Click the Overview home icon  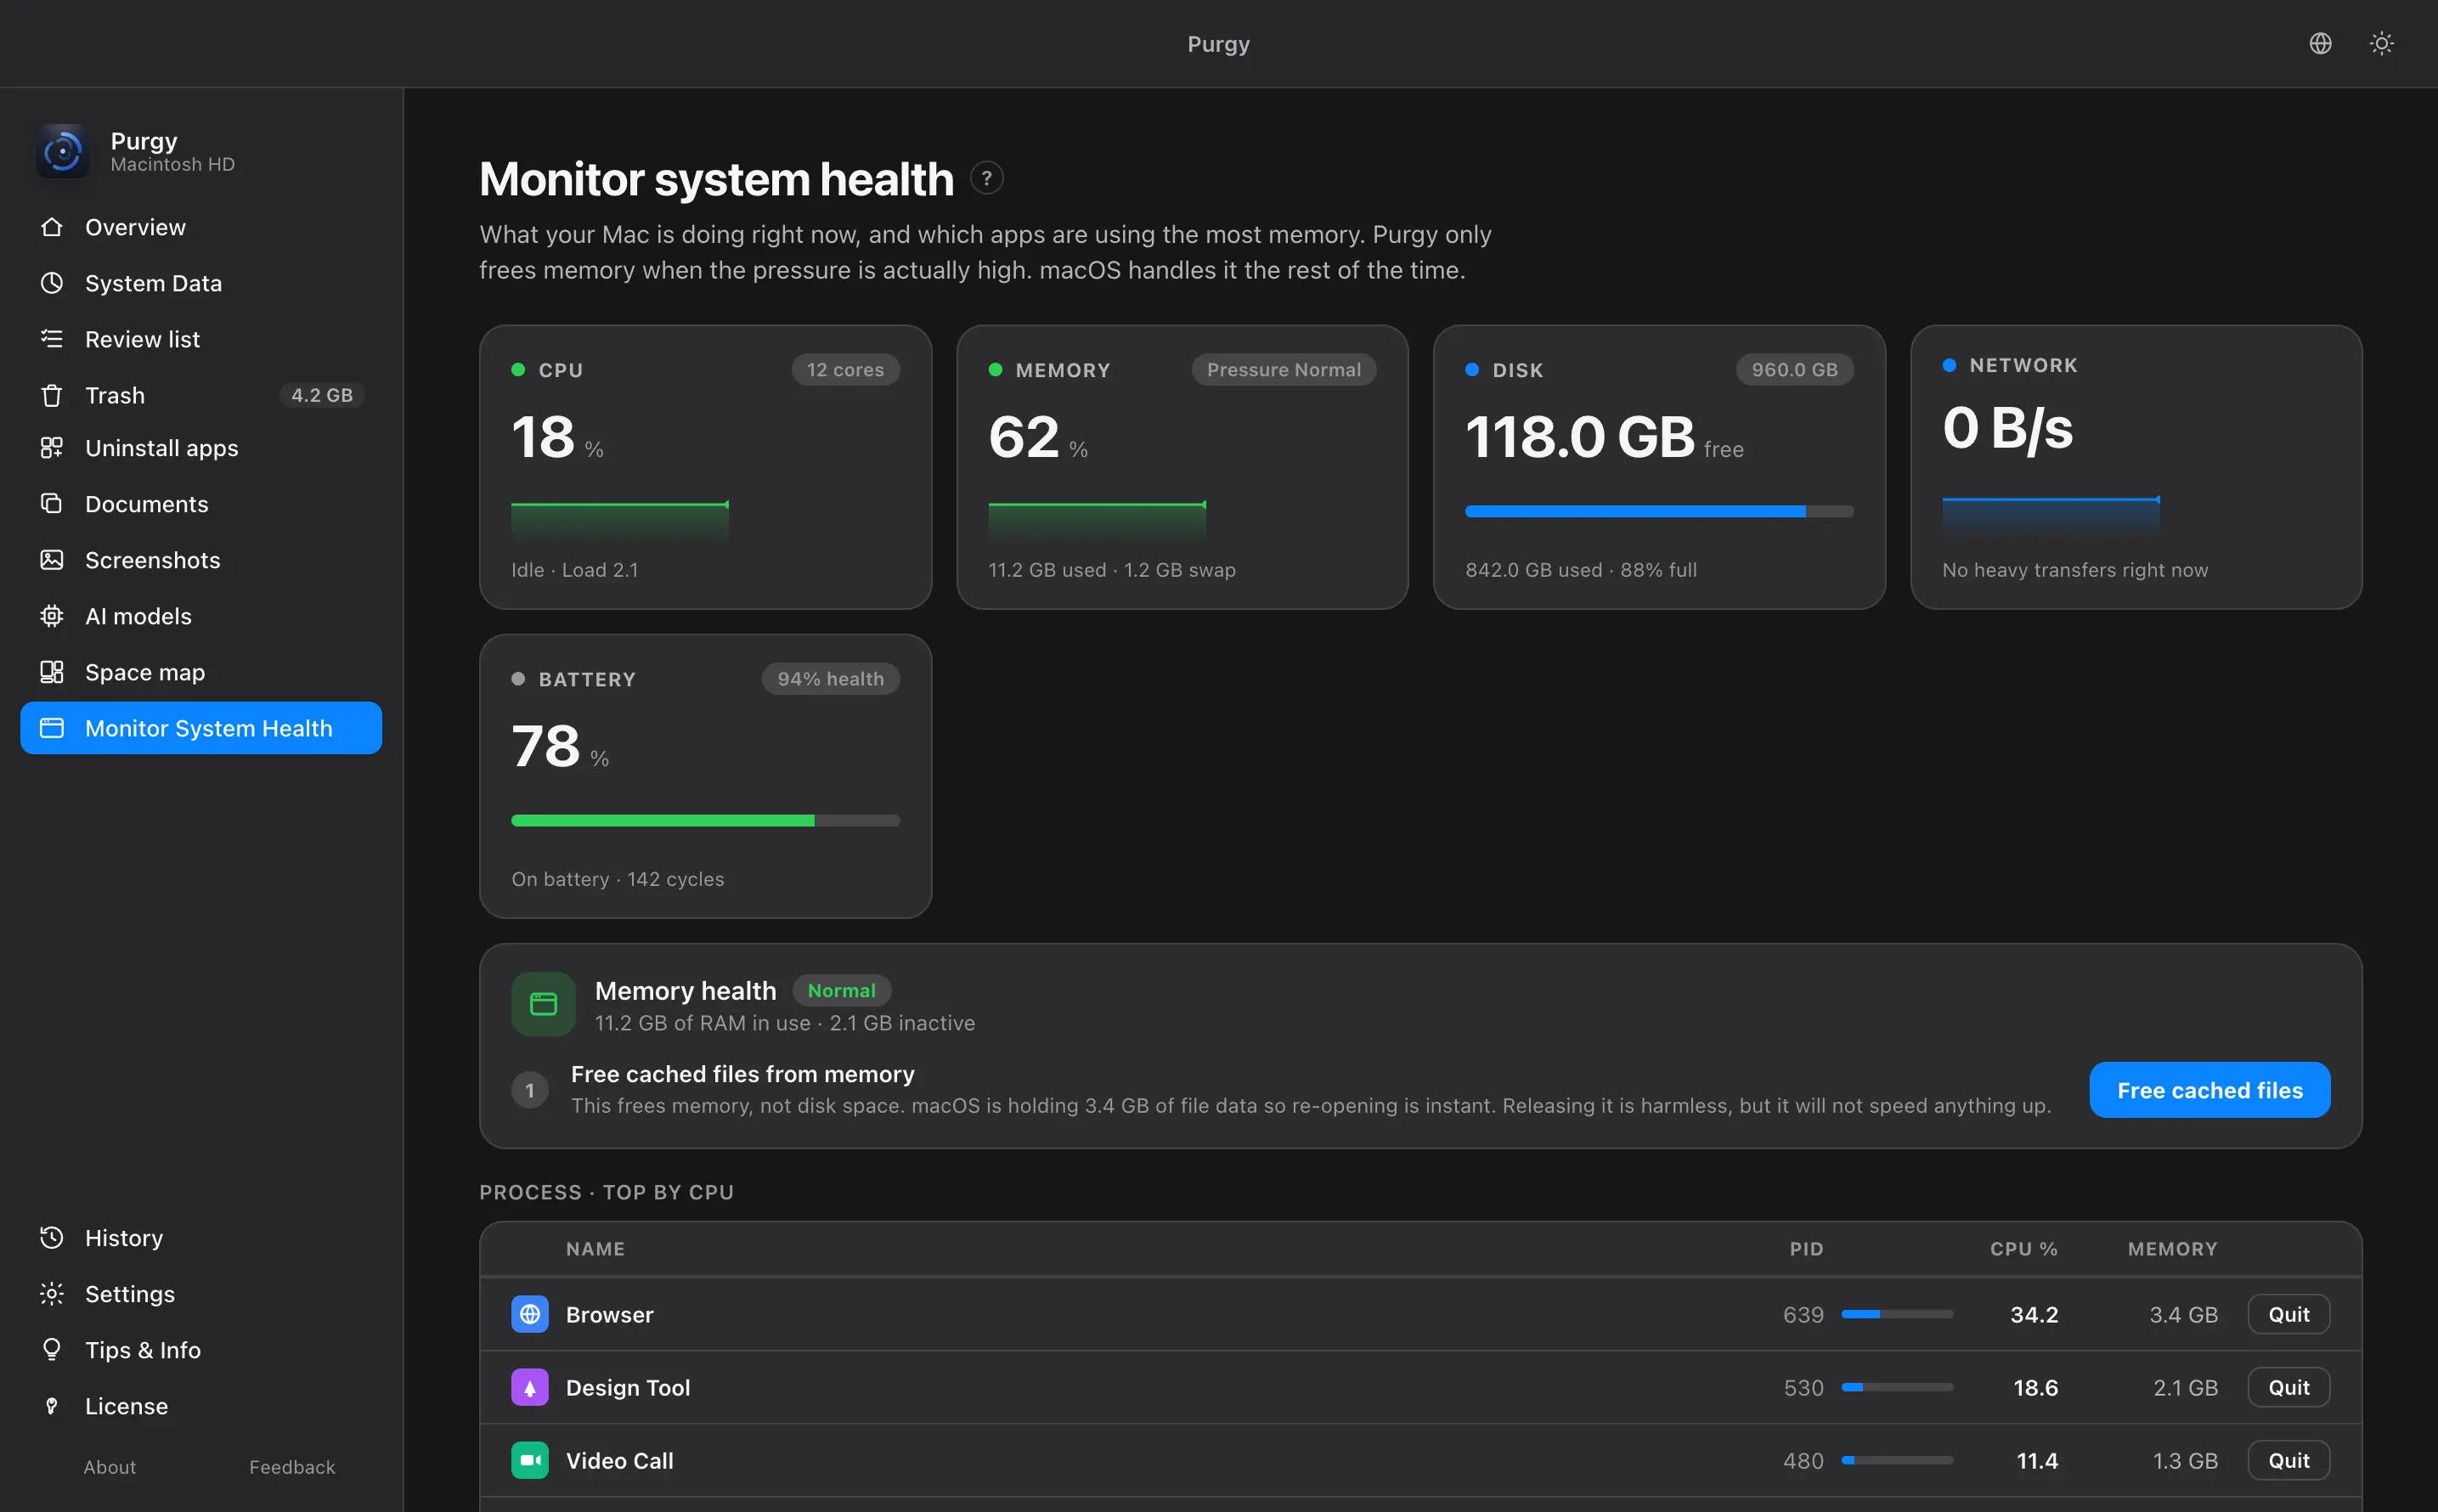52,227
